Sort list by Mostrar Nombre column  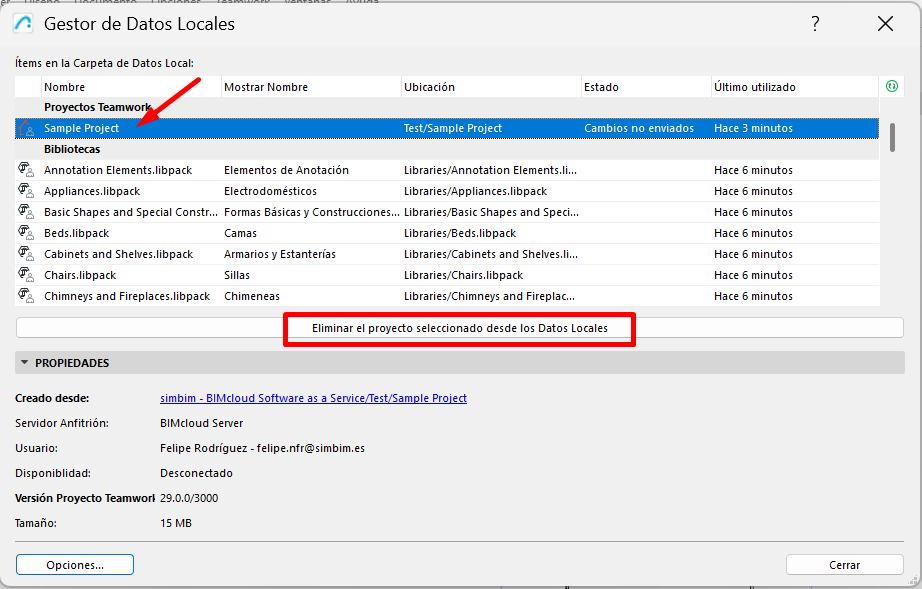311,87
